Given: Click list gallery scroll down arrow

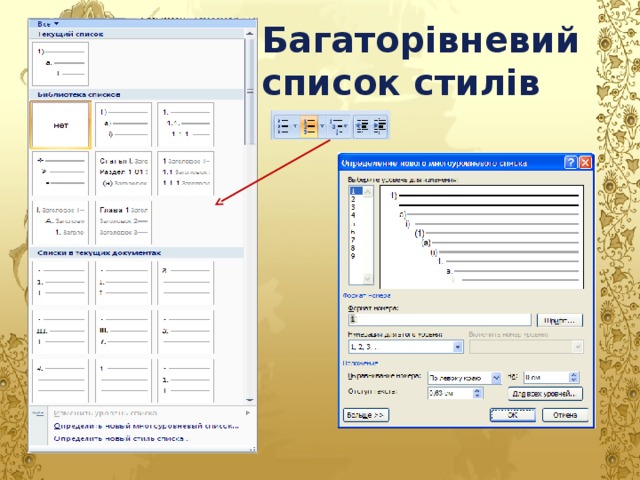Looking at the screenshot, I should point(250,400).
